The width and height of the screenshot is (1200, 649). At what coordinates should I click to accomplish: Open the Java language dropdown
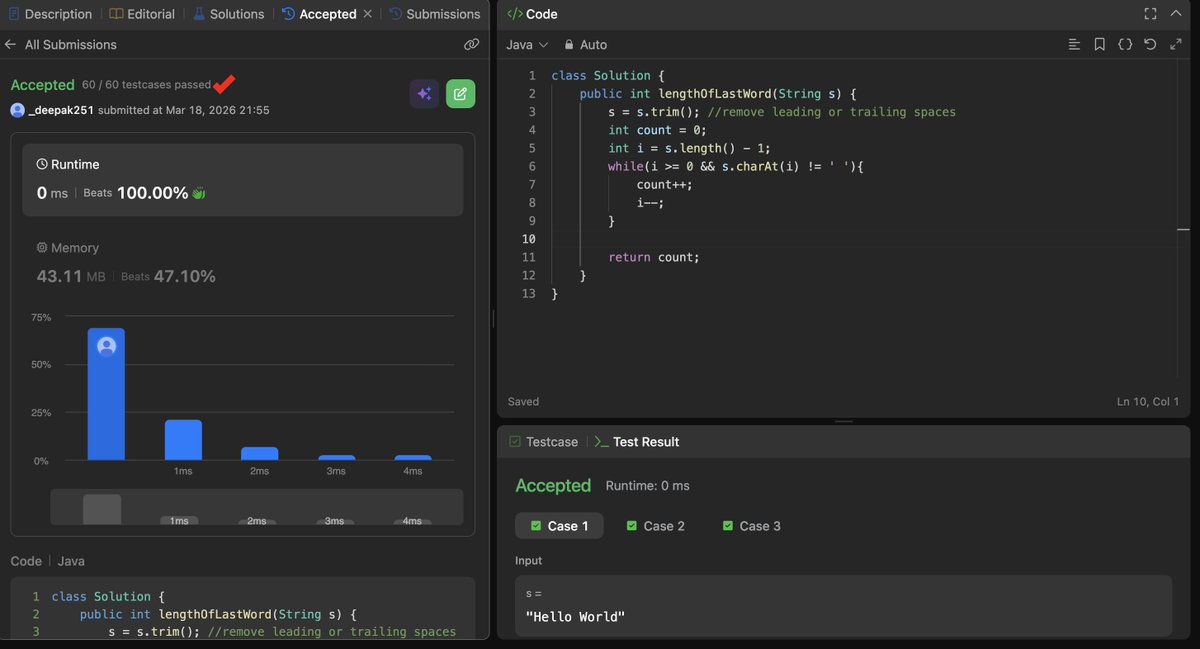tap(527, 45)
